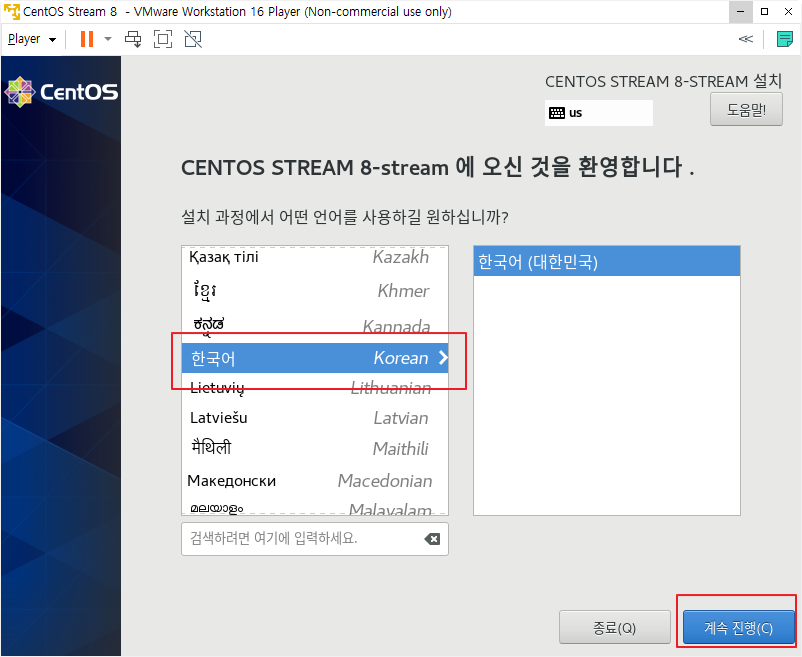Select 한국어 Korean language row

(315, 358)
